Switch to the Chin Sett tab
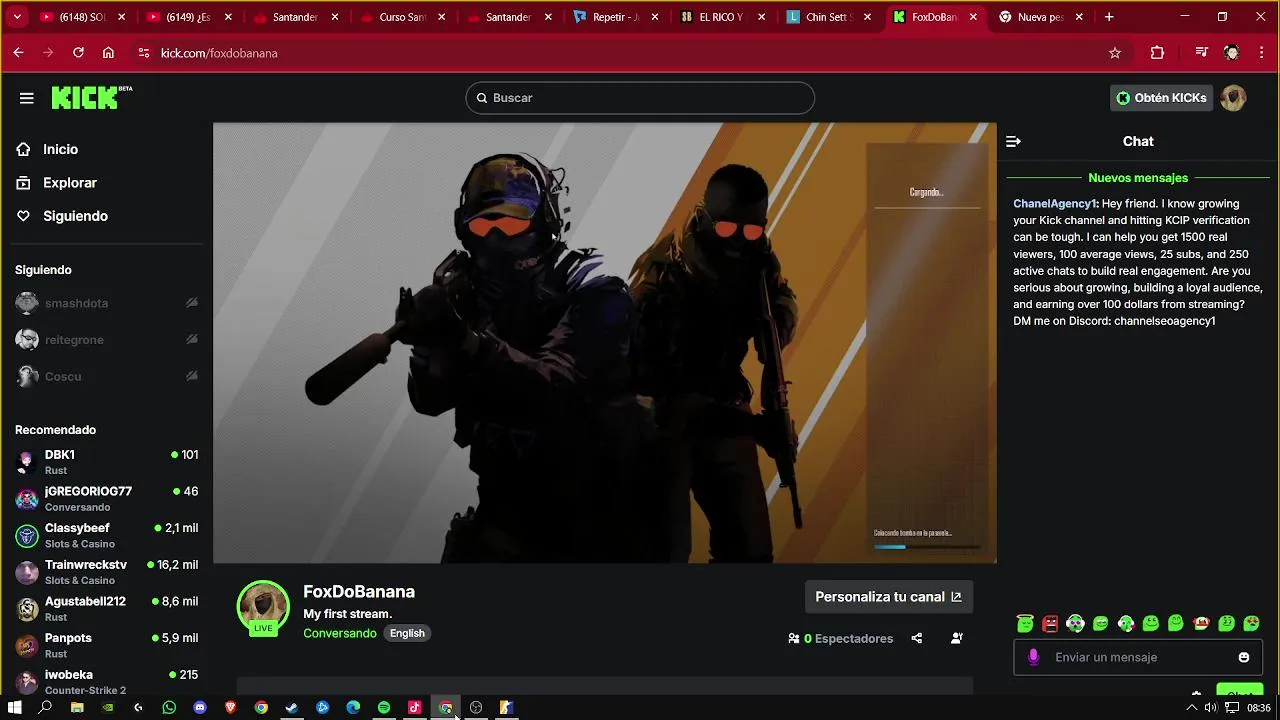This screenshot has height=720, width=1280. (x=830, y=17)
